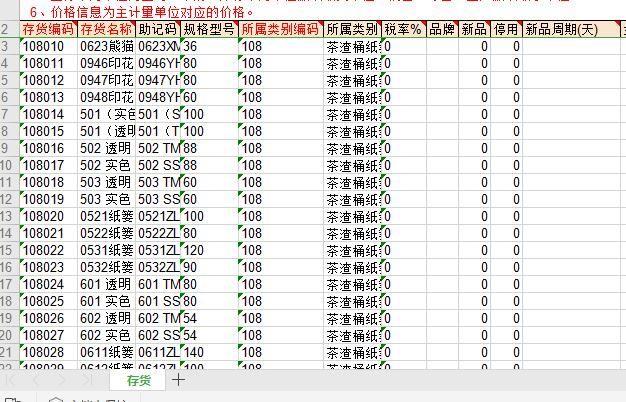Click cell containing code 108017
The height and width of the screenshot is (402, 626).
pos(48,165)
